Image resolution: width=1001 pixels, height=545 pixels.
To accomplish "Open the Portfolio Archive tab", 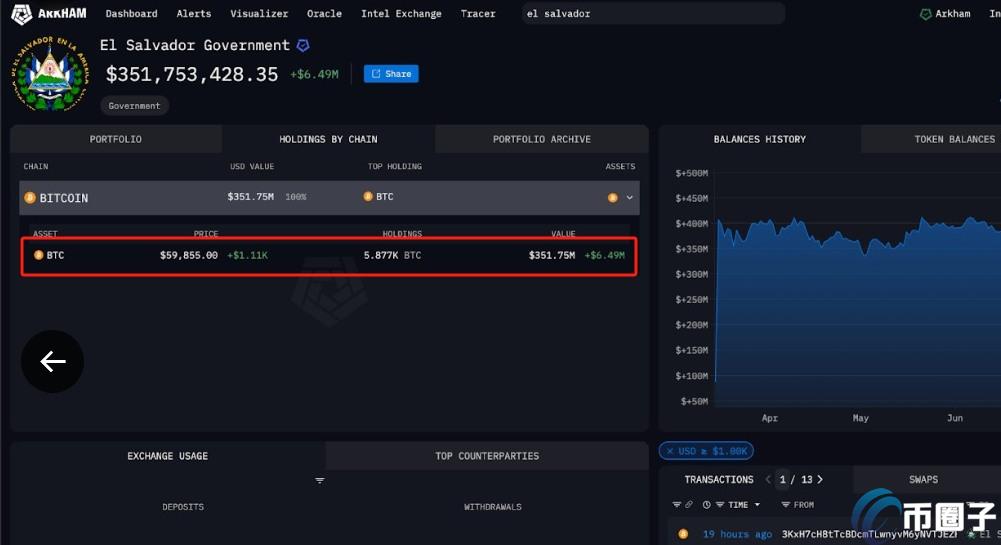I will [541, 139].
